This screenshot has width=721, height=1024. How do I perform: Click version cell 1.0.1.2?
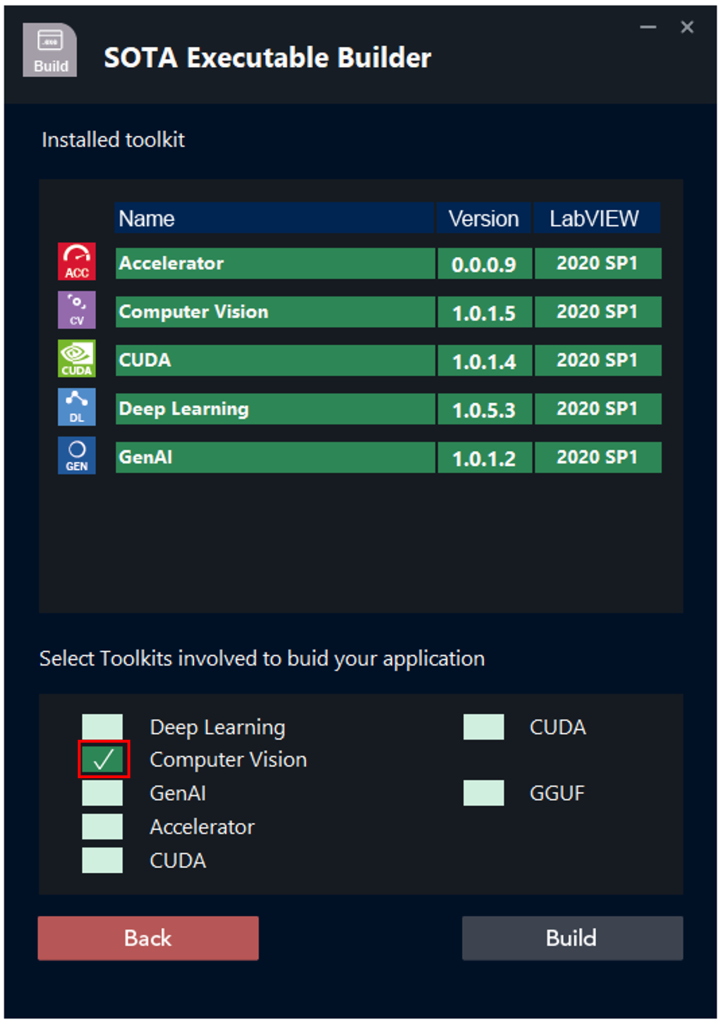point(485,457)
